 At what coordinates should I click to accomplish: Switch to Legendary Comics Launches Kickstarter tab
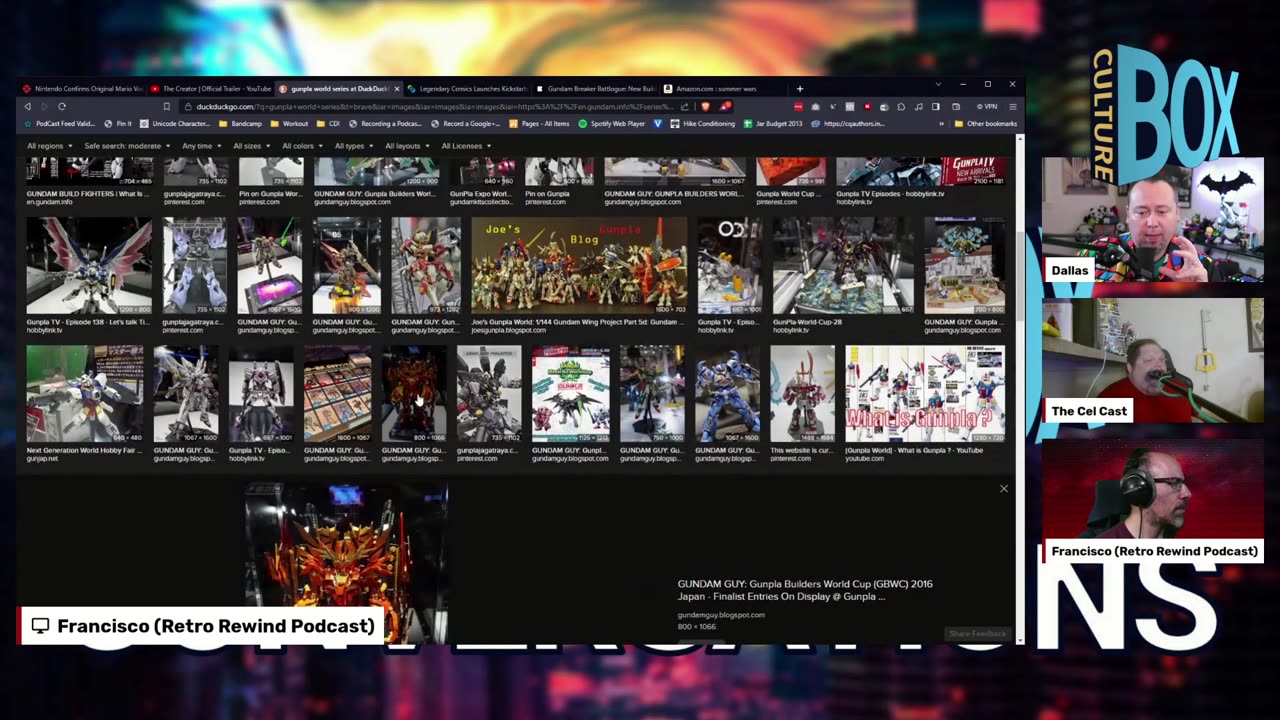tap(467, 88)
